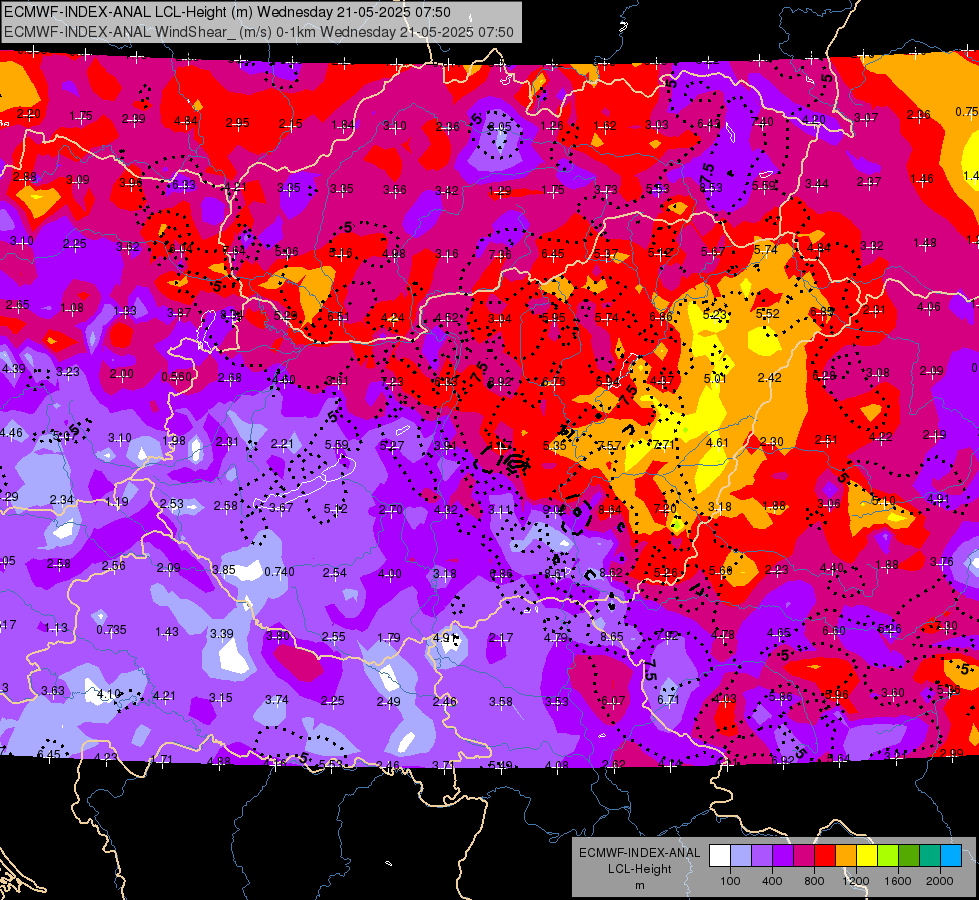Click the legend tick label 2000
The image size is (979, 900).
tap(940, 881)
